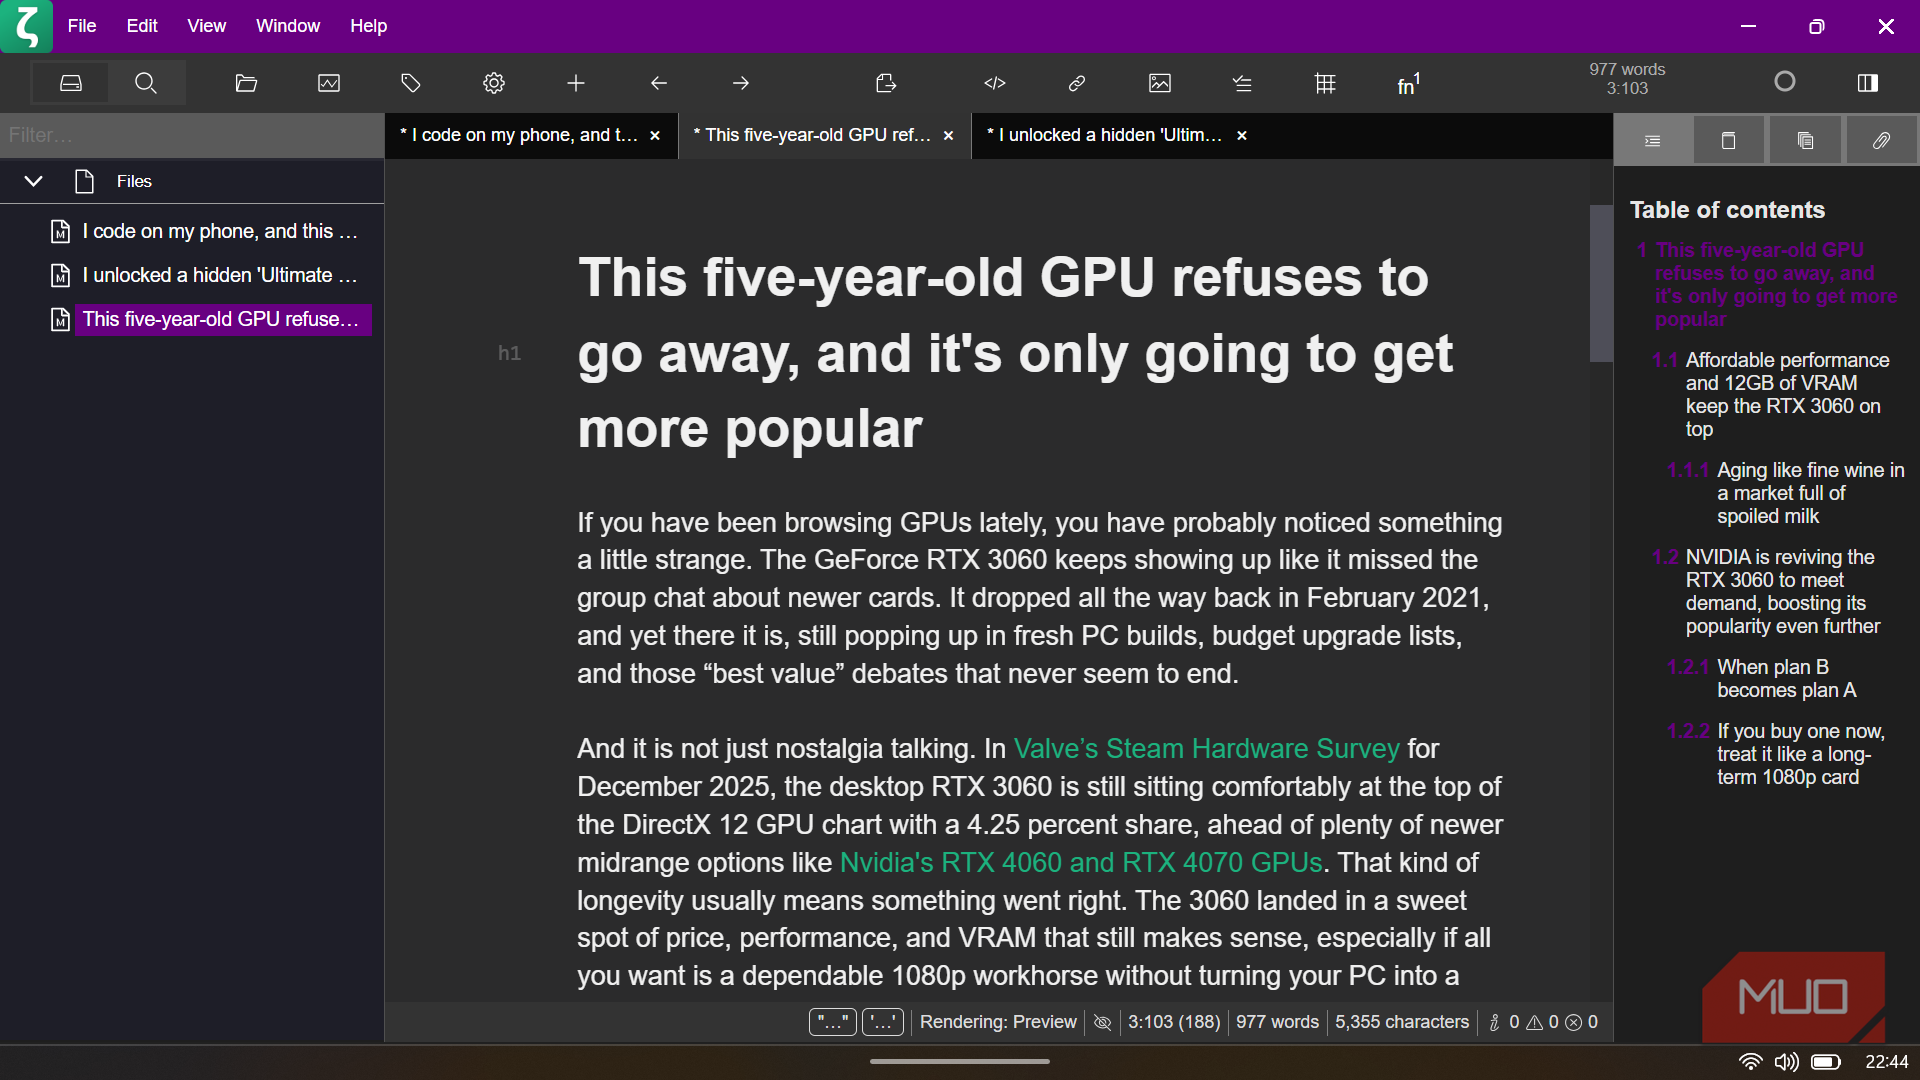
Task: Click the insert image toolbar icon
Action: point(1160,83)
